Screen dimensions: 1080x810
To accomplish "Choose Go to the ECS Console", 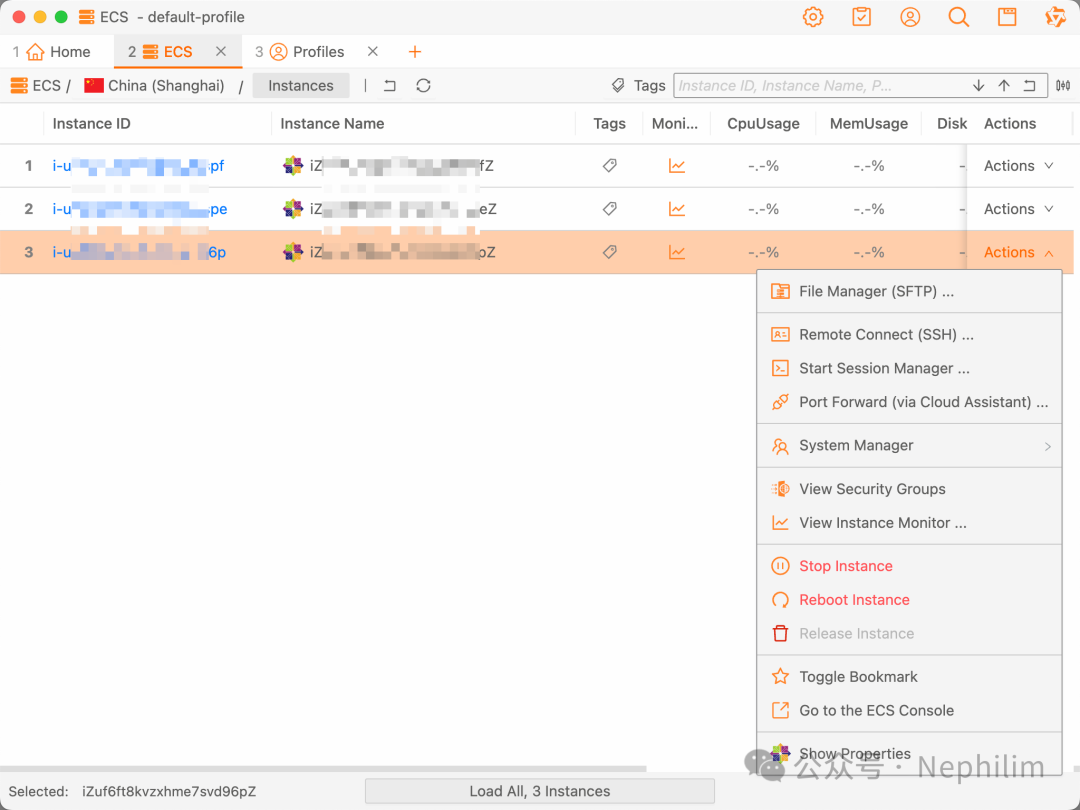I will pos(909,711).
